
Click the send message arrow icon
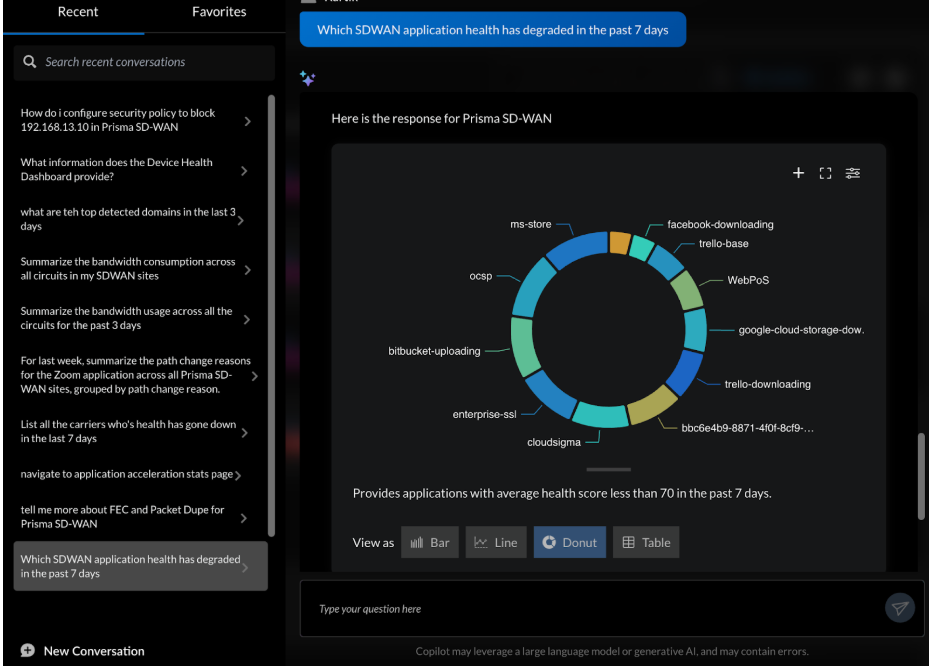(899, 608)
